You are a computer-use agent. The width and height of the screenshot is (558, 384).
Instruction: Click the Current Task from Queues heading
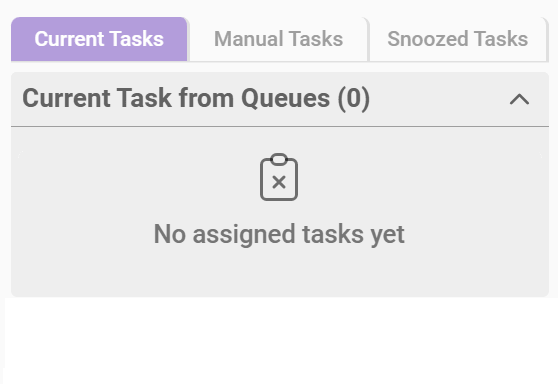pyautogui.click(x=196, y=98)
